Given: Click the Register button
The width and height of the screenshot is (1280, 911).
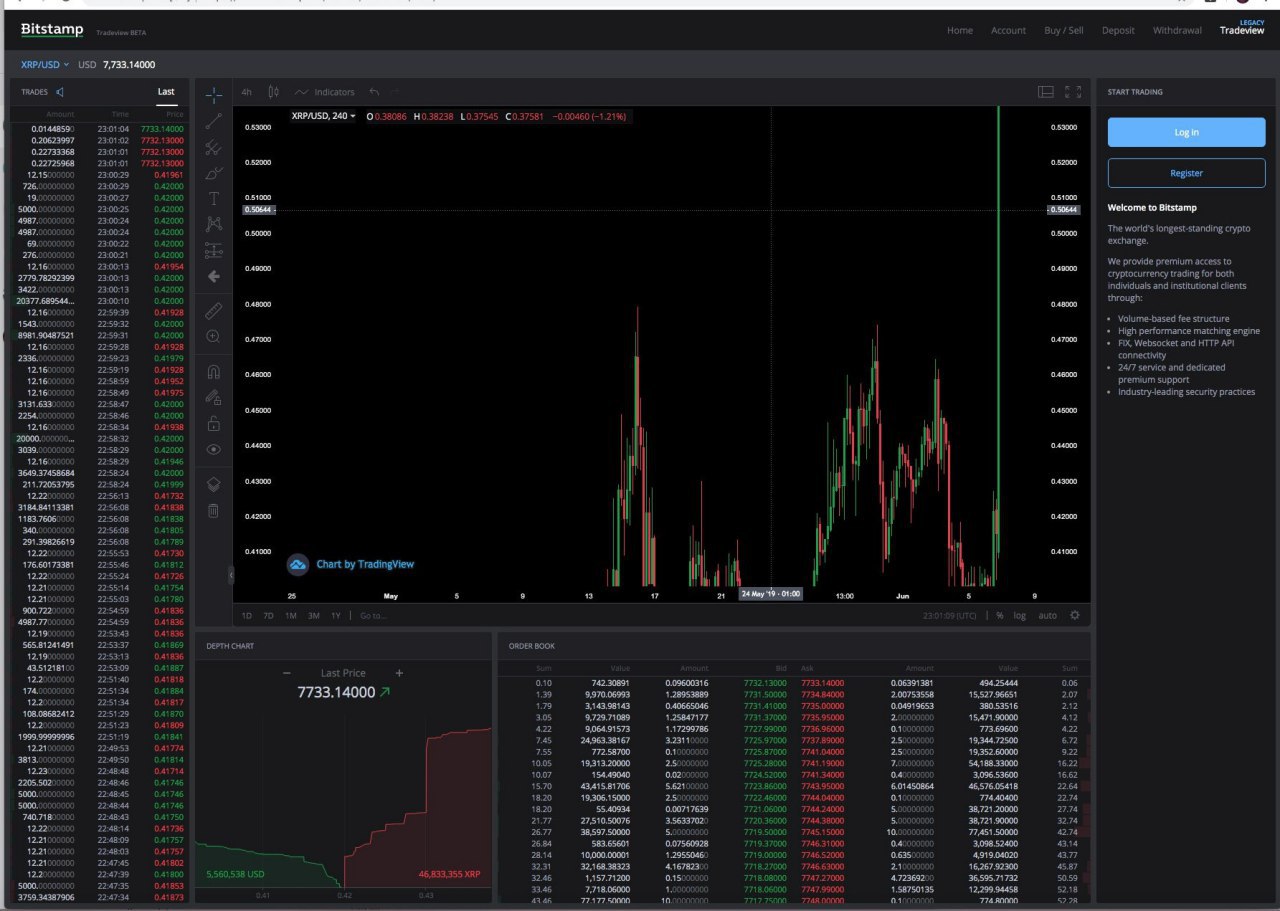Looking at the screenshot, I should [x=1186, y=173].
